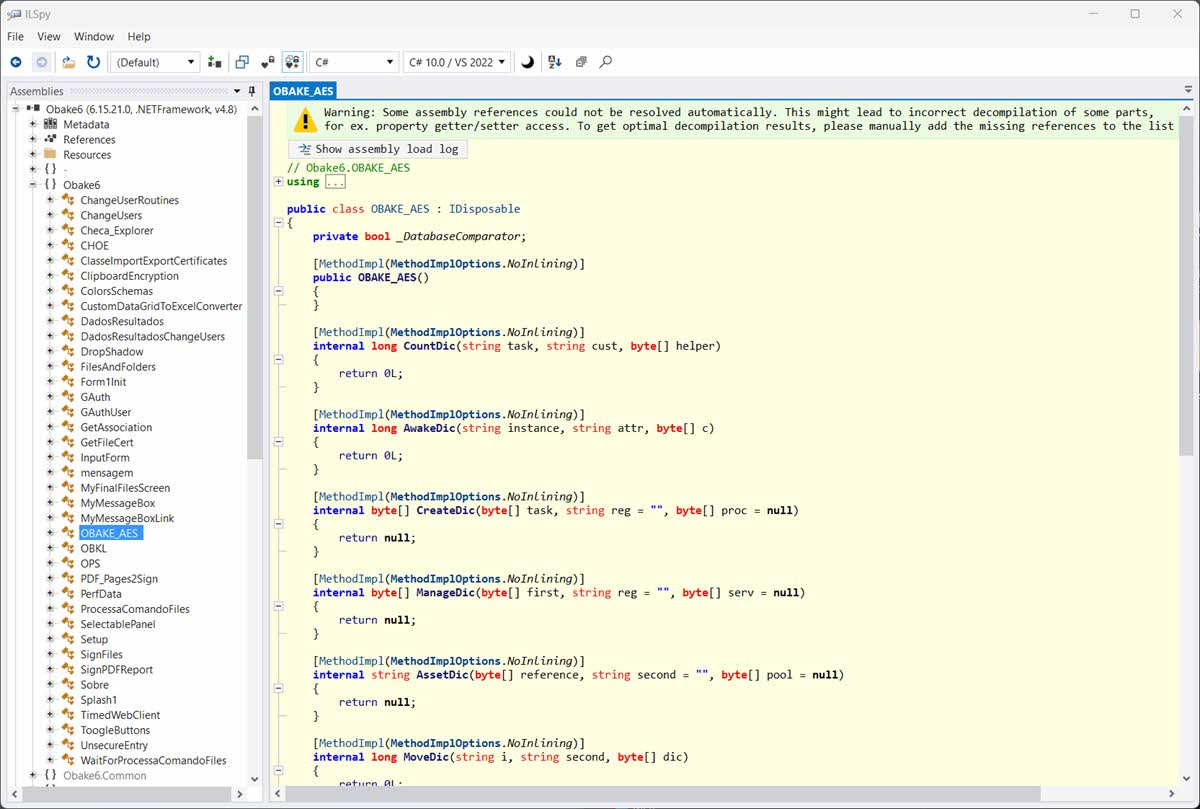
Task: Click the class icon beside UnsecureEntry
Action: pyautogui.click(x=68, y=745)
